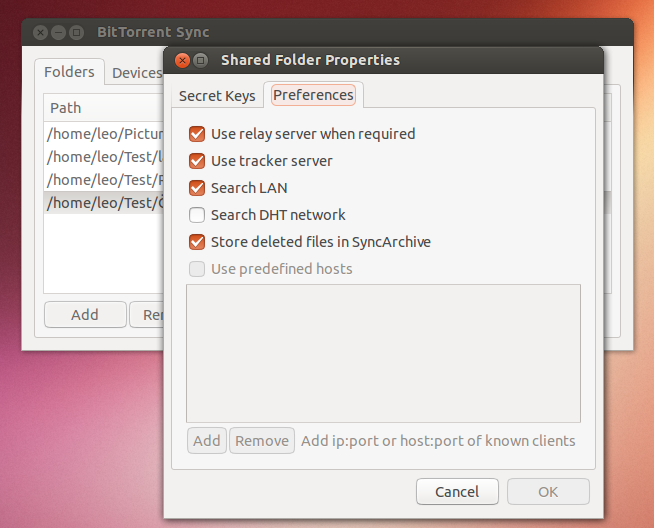Viewport: 654px width, 528px height.
Task: Close the BitTorrent Sync main window
Action: (39, 32)
